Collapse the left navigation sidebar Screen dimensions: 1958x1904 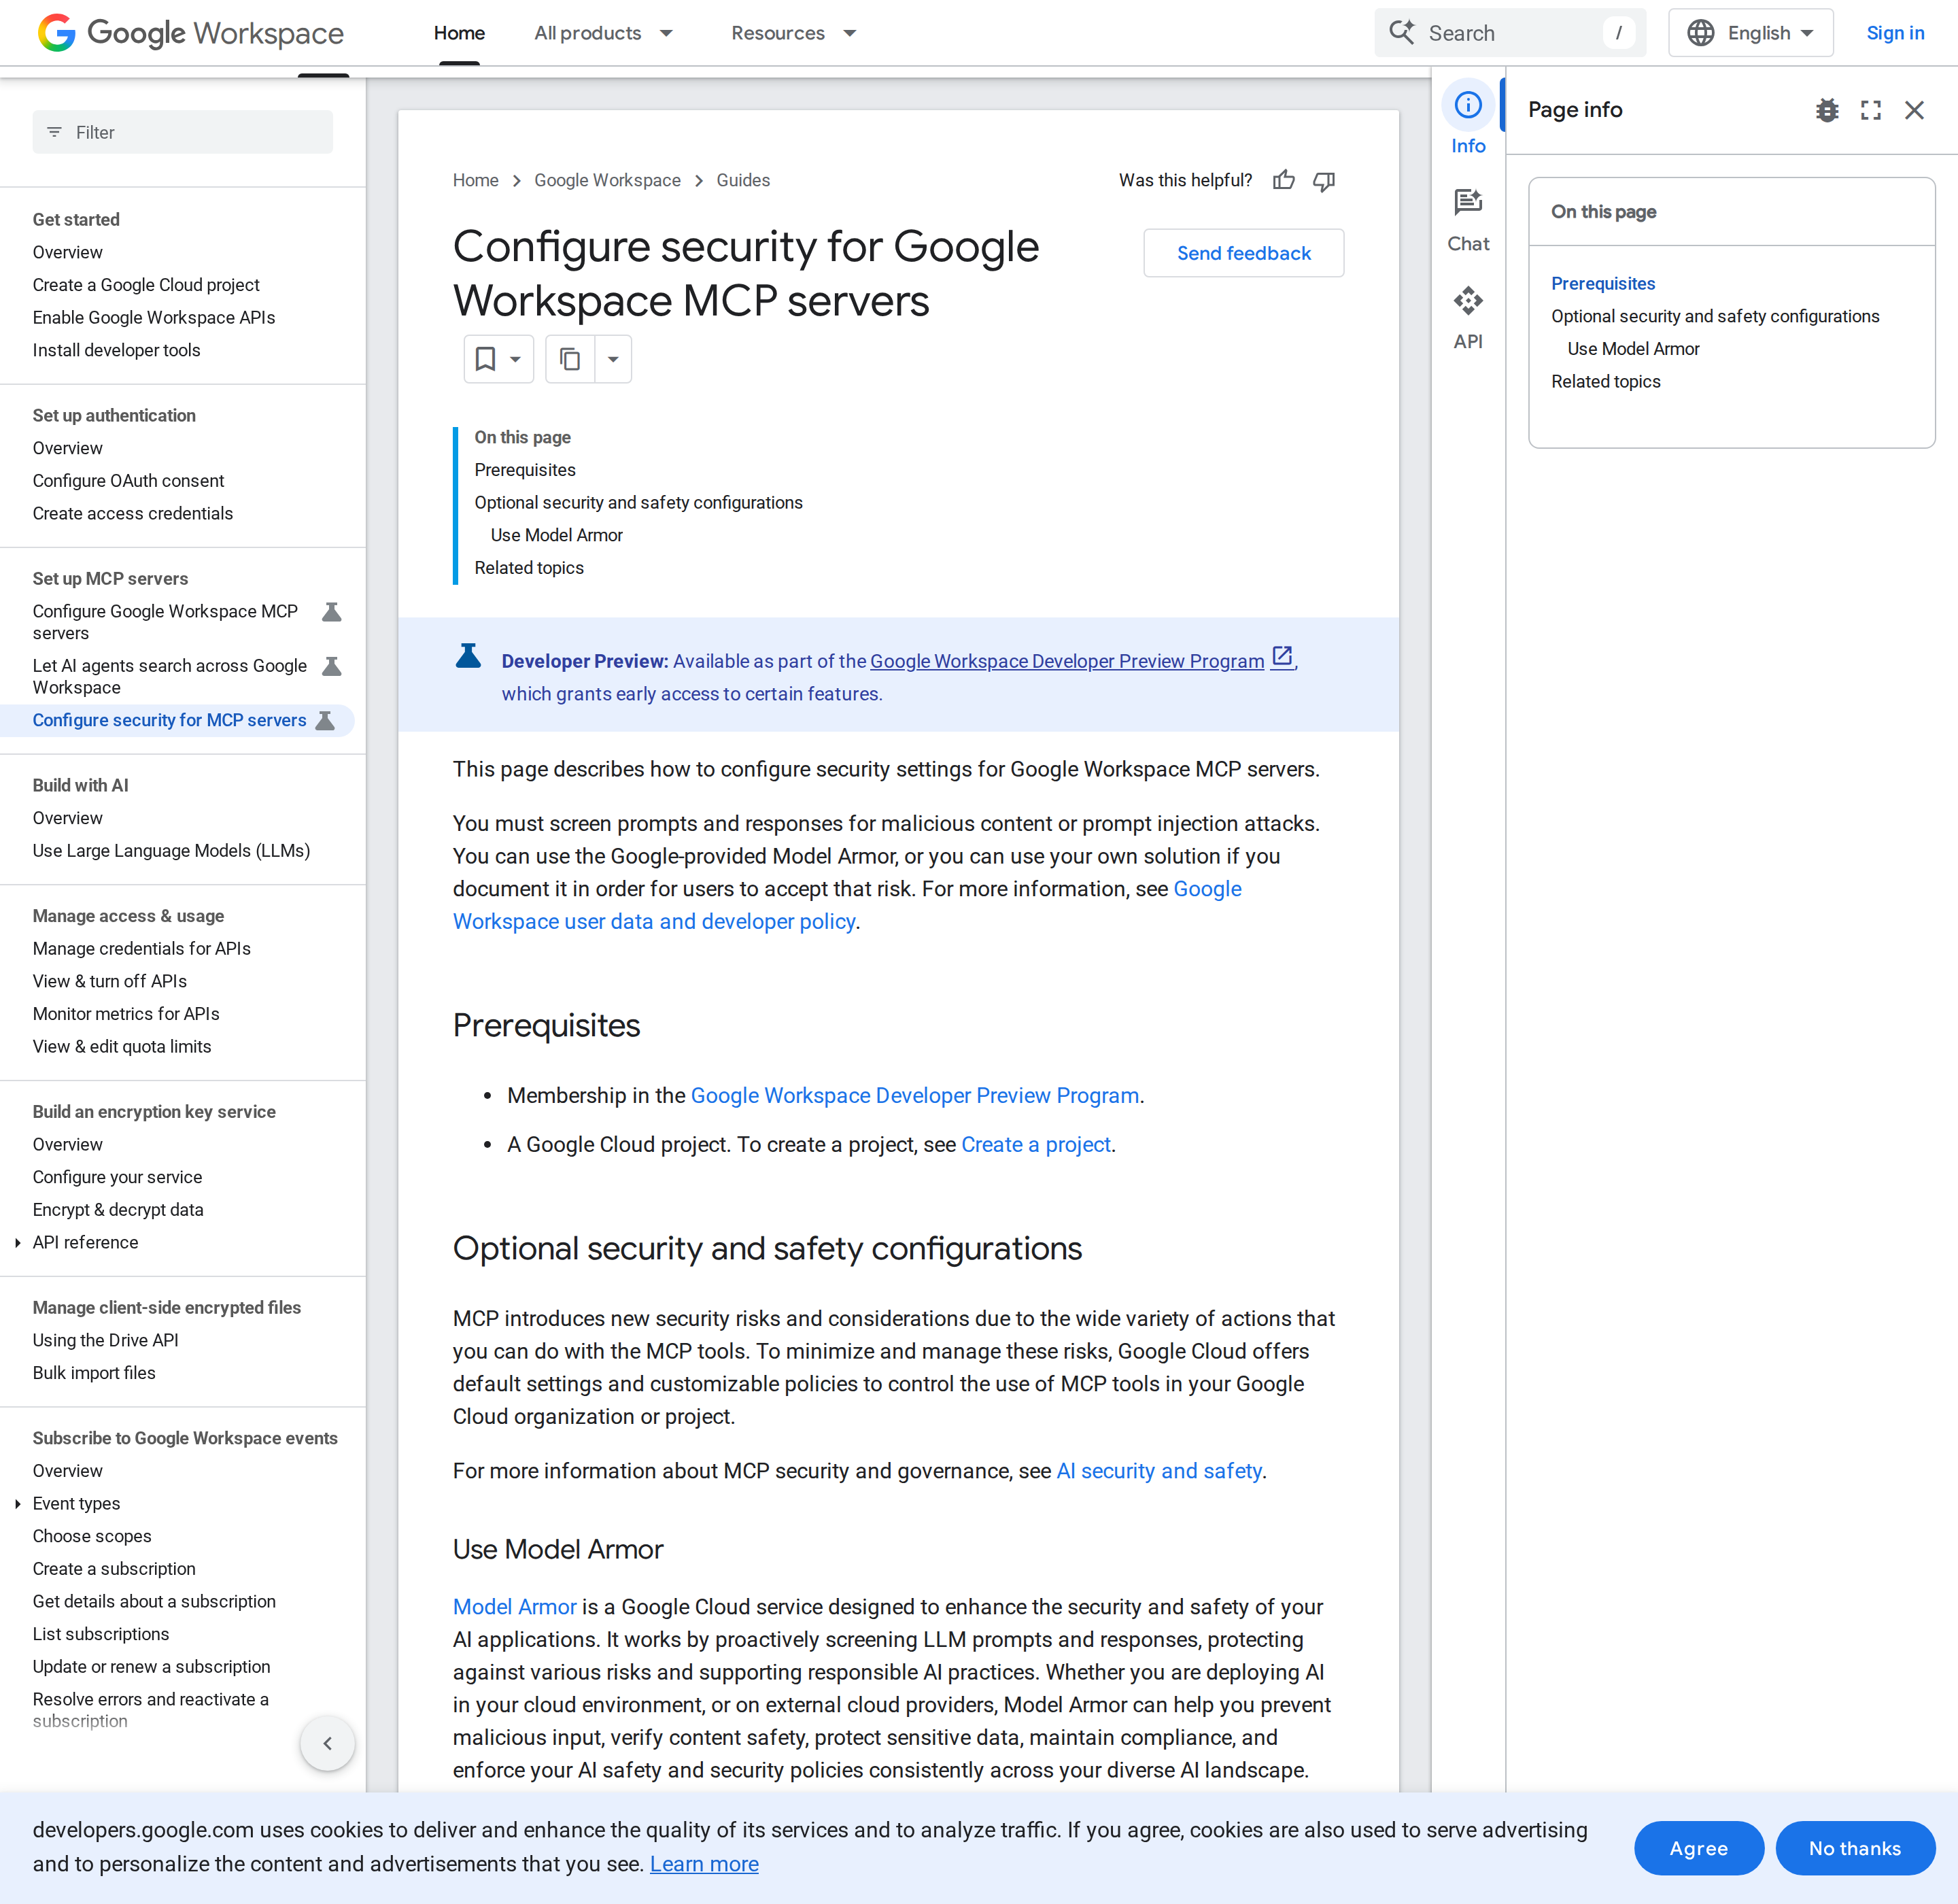tap(327, 1743)
